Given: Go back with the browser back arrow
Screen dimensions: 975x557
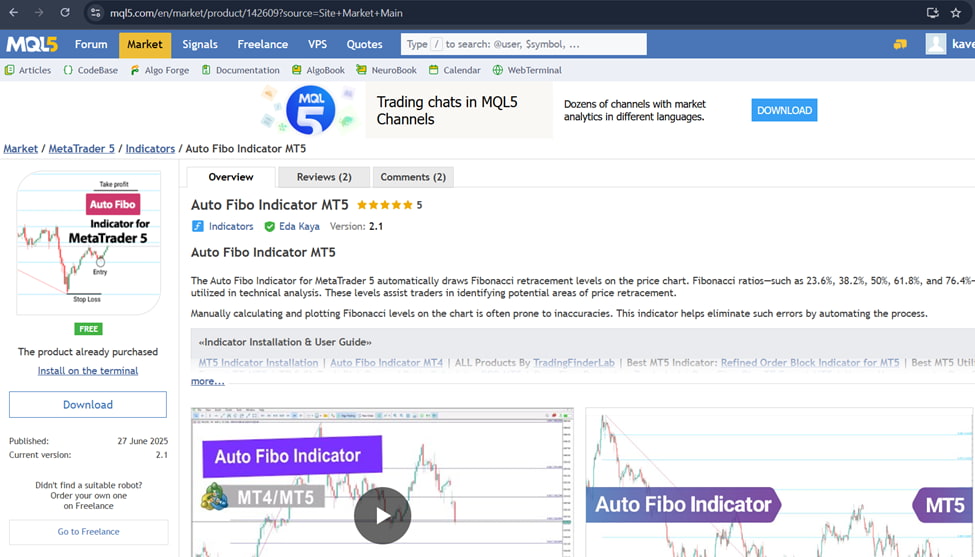Looking at the screenshot, I should pos(13,12).
